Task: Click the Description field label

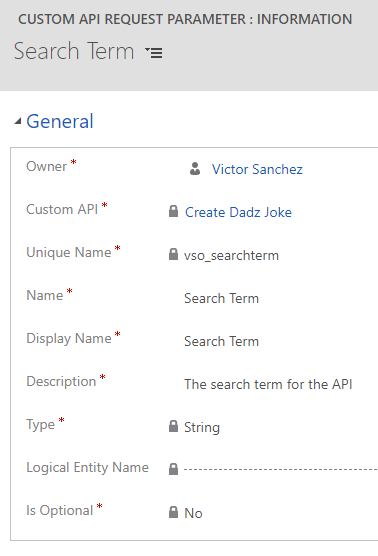Action: tap(61, 381)
